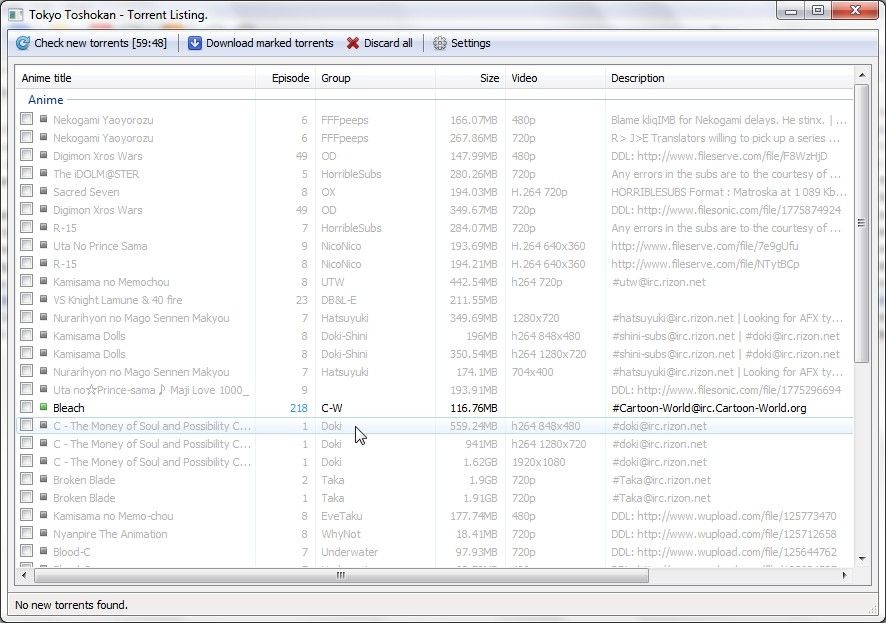Click Download marked torrents button

(260, 43)
